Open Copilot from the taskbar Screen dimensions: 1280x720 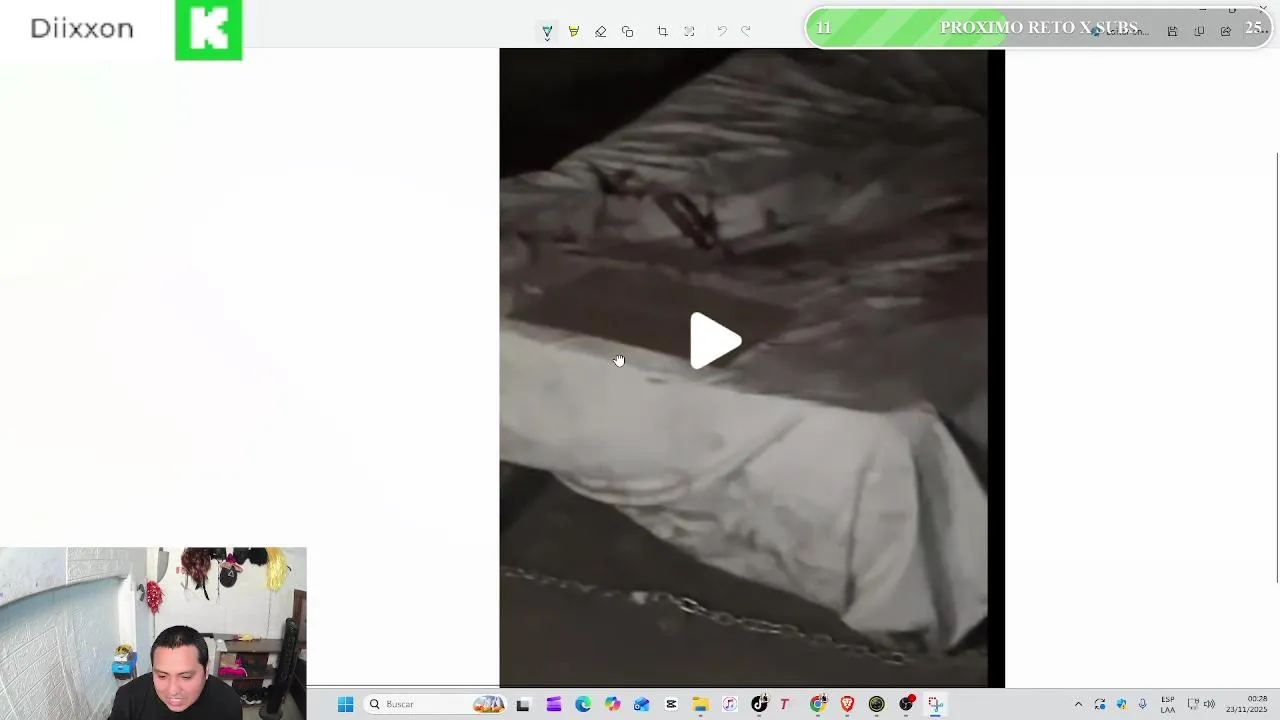(612, 704)
